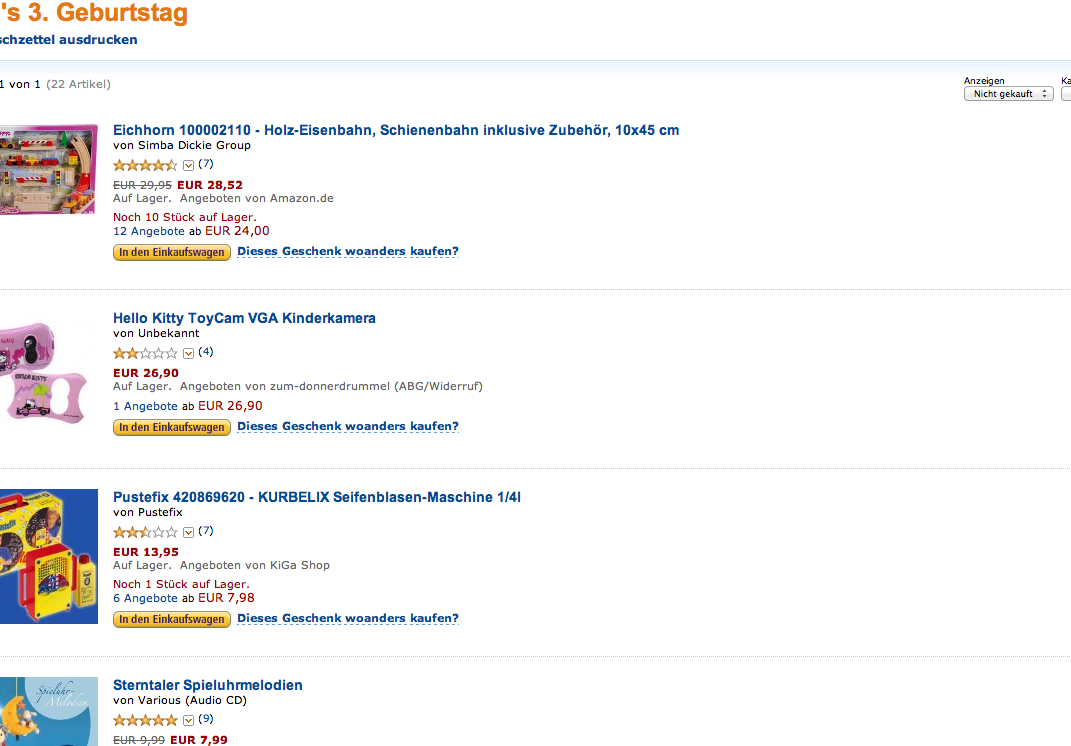Open the (7) reviews link for Eichhorn train

[206, 164]
